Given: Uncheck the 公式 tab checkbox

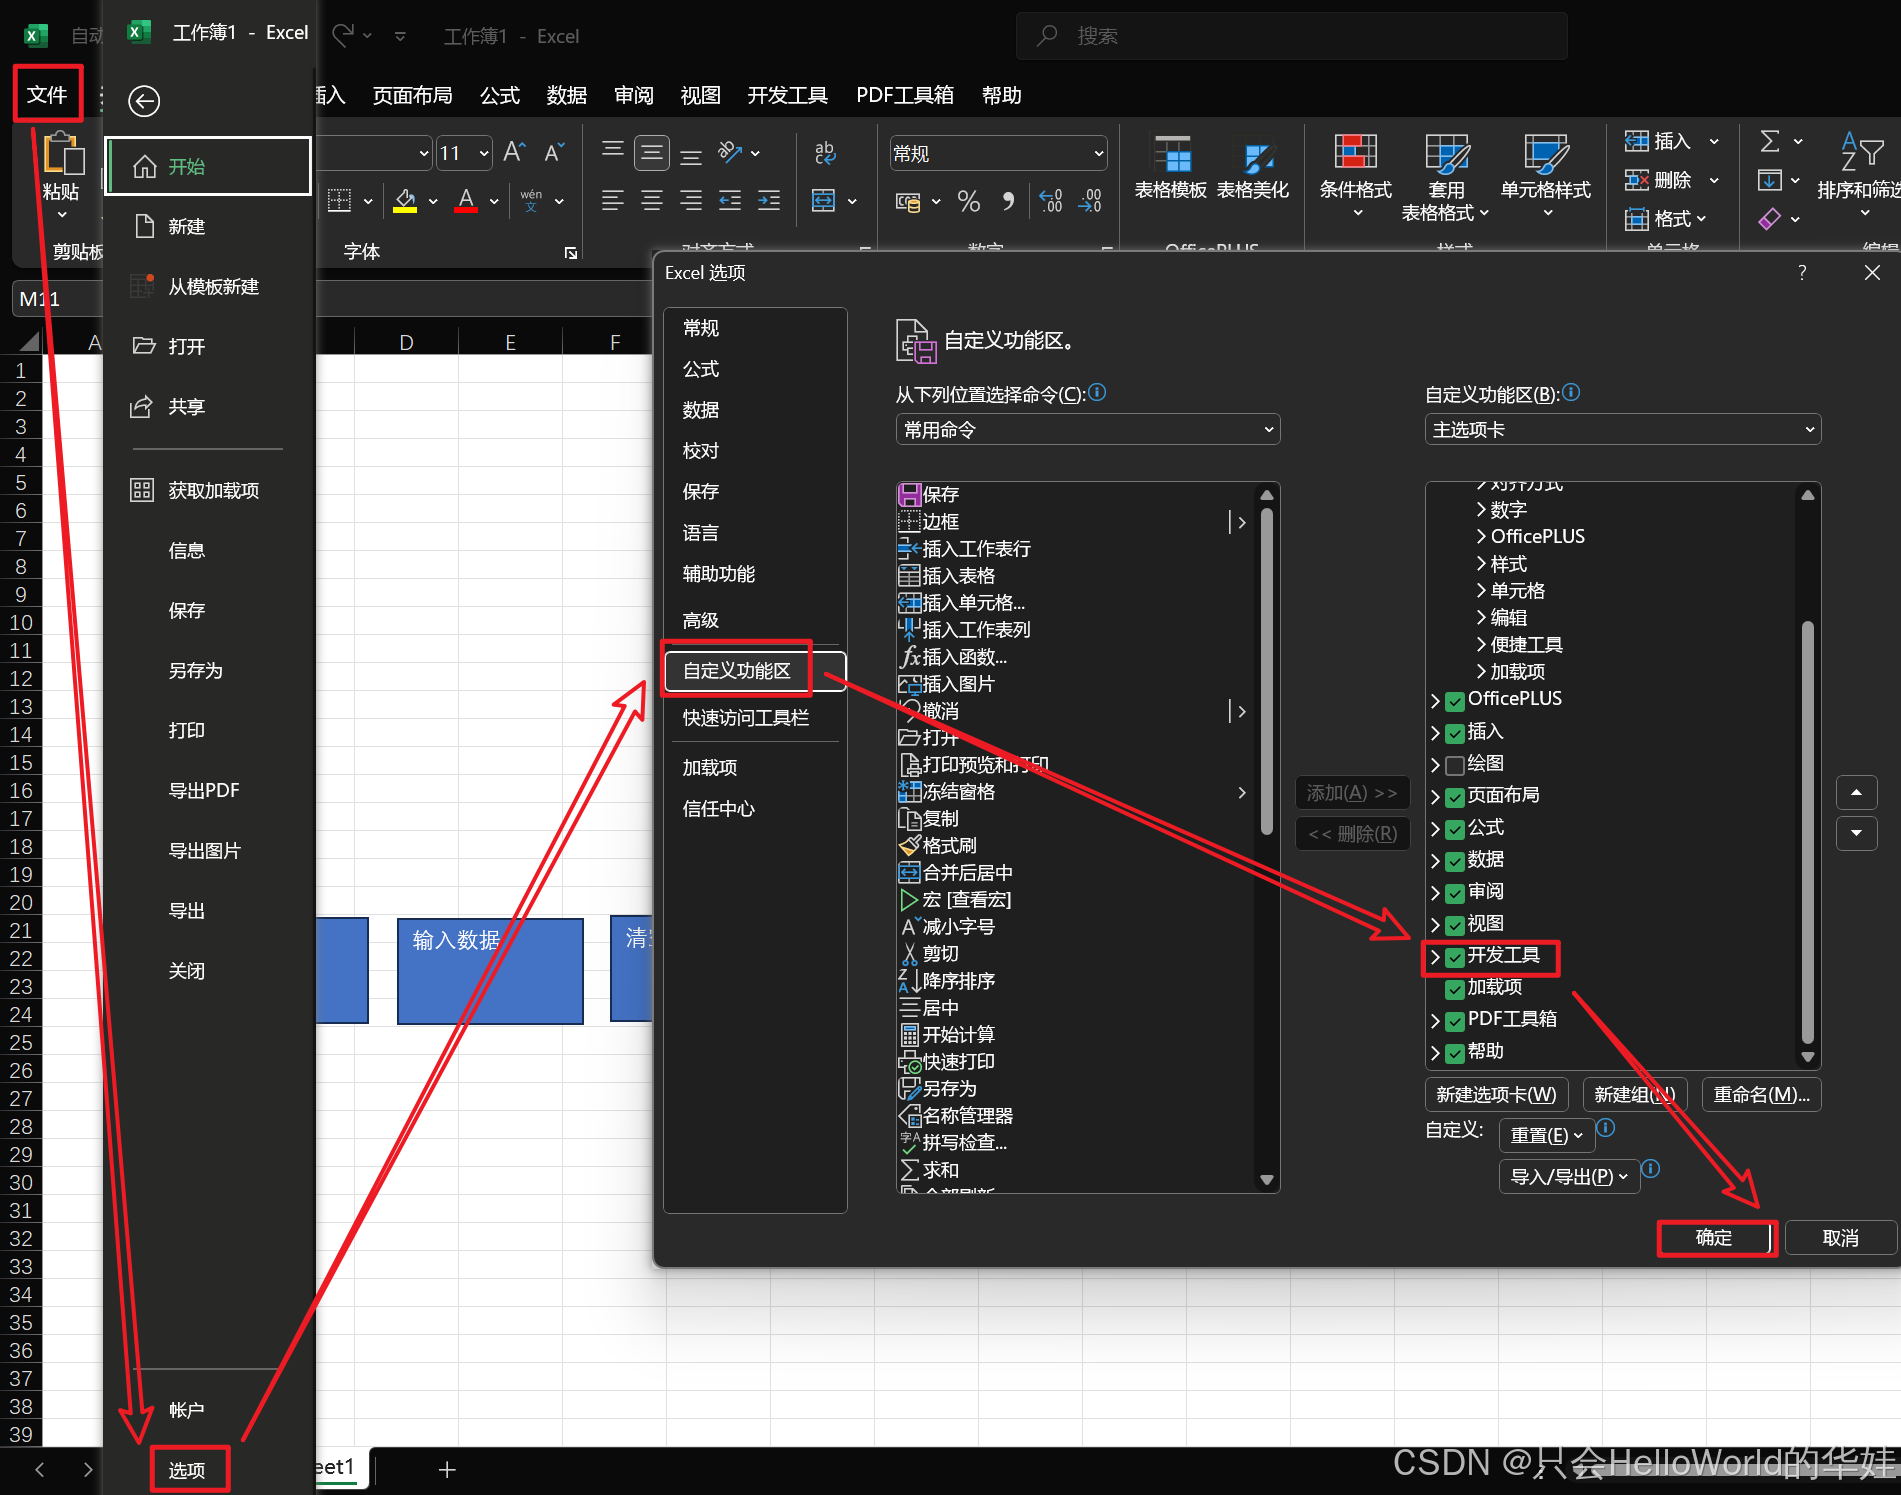Looking at the screenshot, I should [x=1455, y=829].
